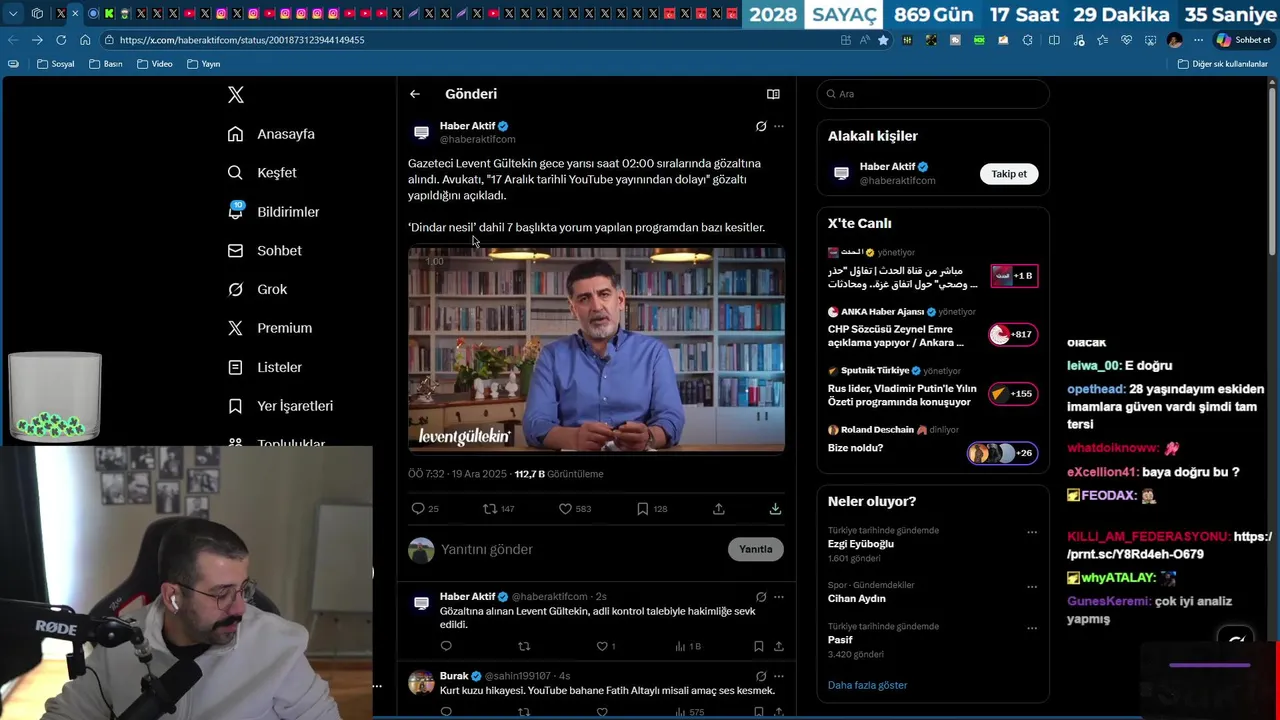Open more options on Burak's reply

click(779, 676)
